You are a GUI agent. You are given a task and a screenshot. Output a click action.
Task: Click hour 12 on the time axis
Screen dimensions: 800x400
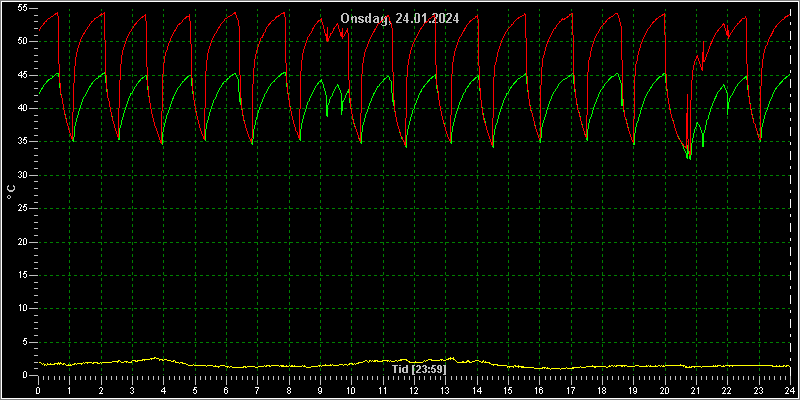tap(414, 390)
